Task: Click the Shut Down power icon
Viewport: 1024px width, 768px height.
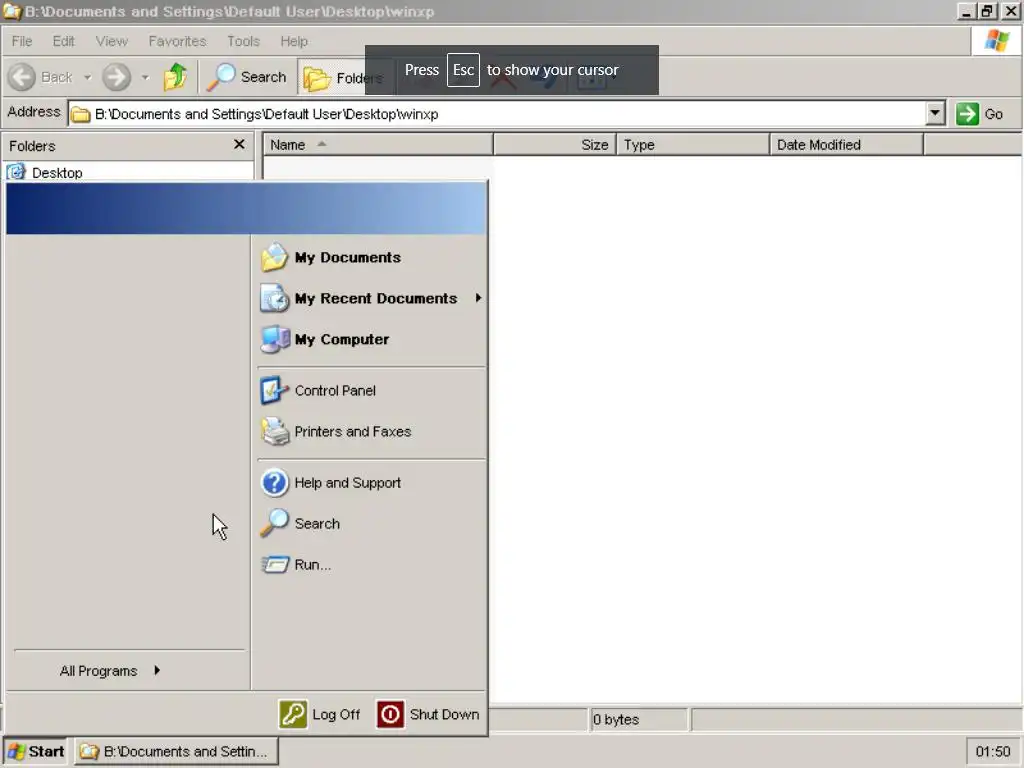Action: coord(390,714)
